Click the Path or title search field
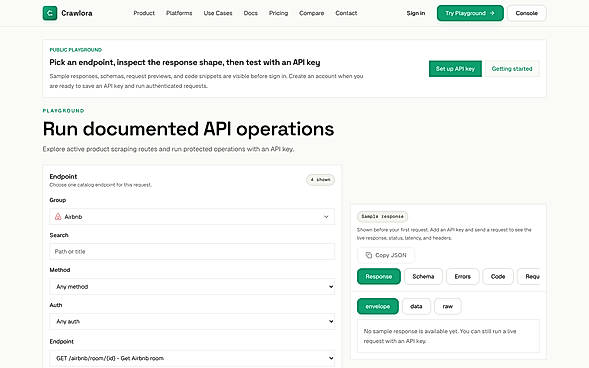The width and height of the screenshot is (589, 368). 192,252
